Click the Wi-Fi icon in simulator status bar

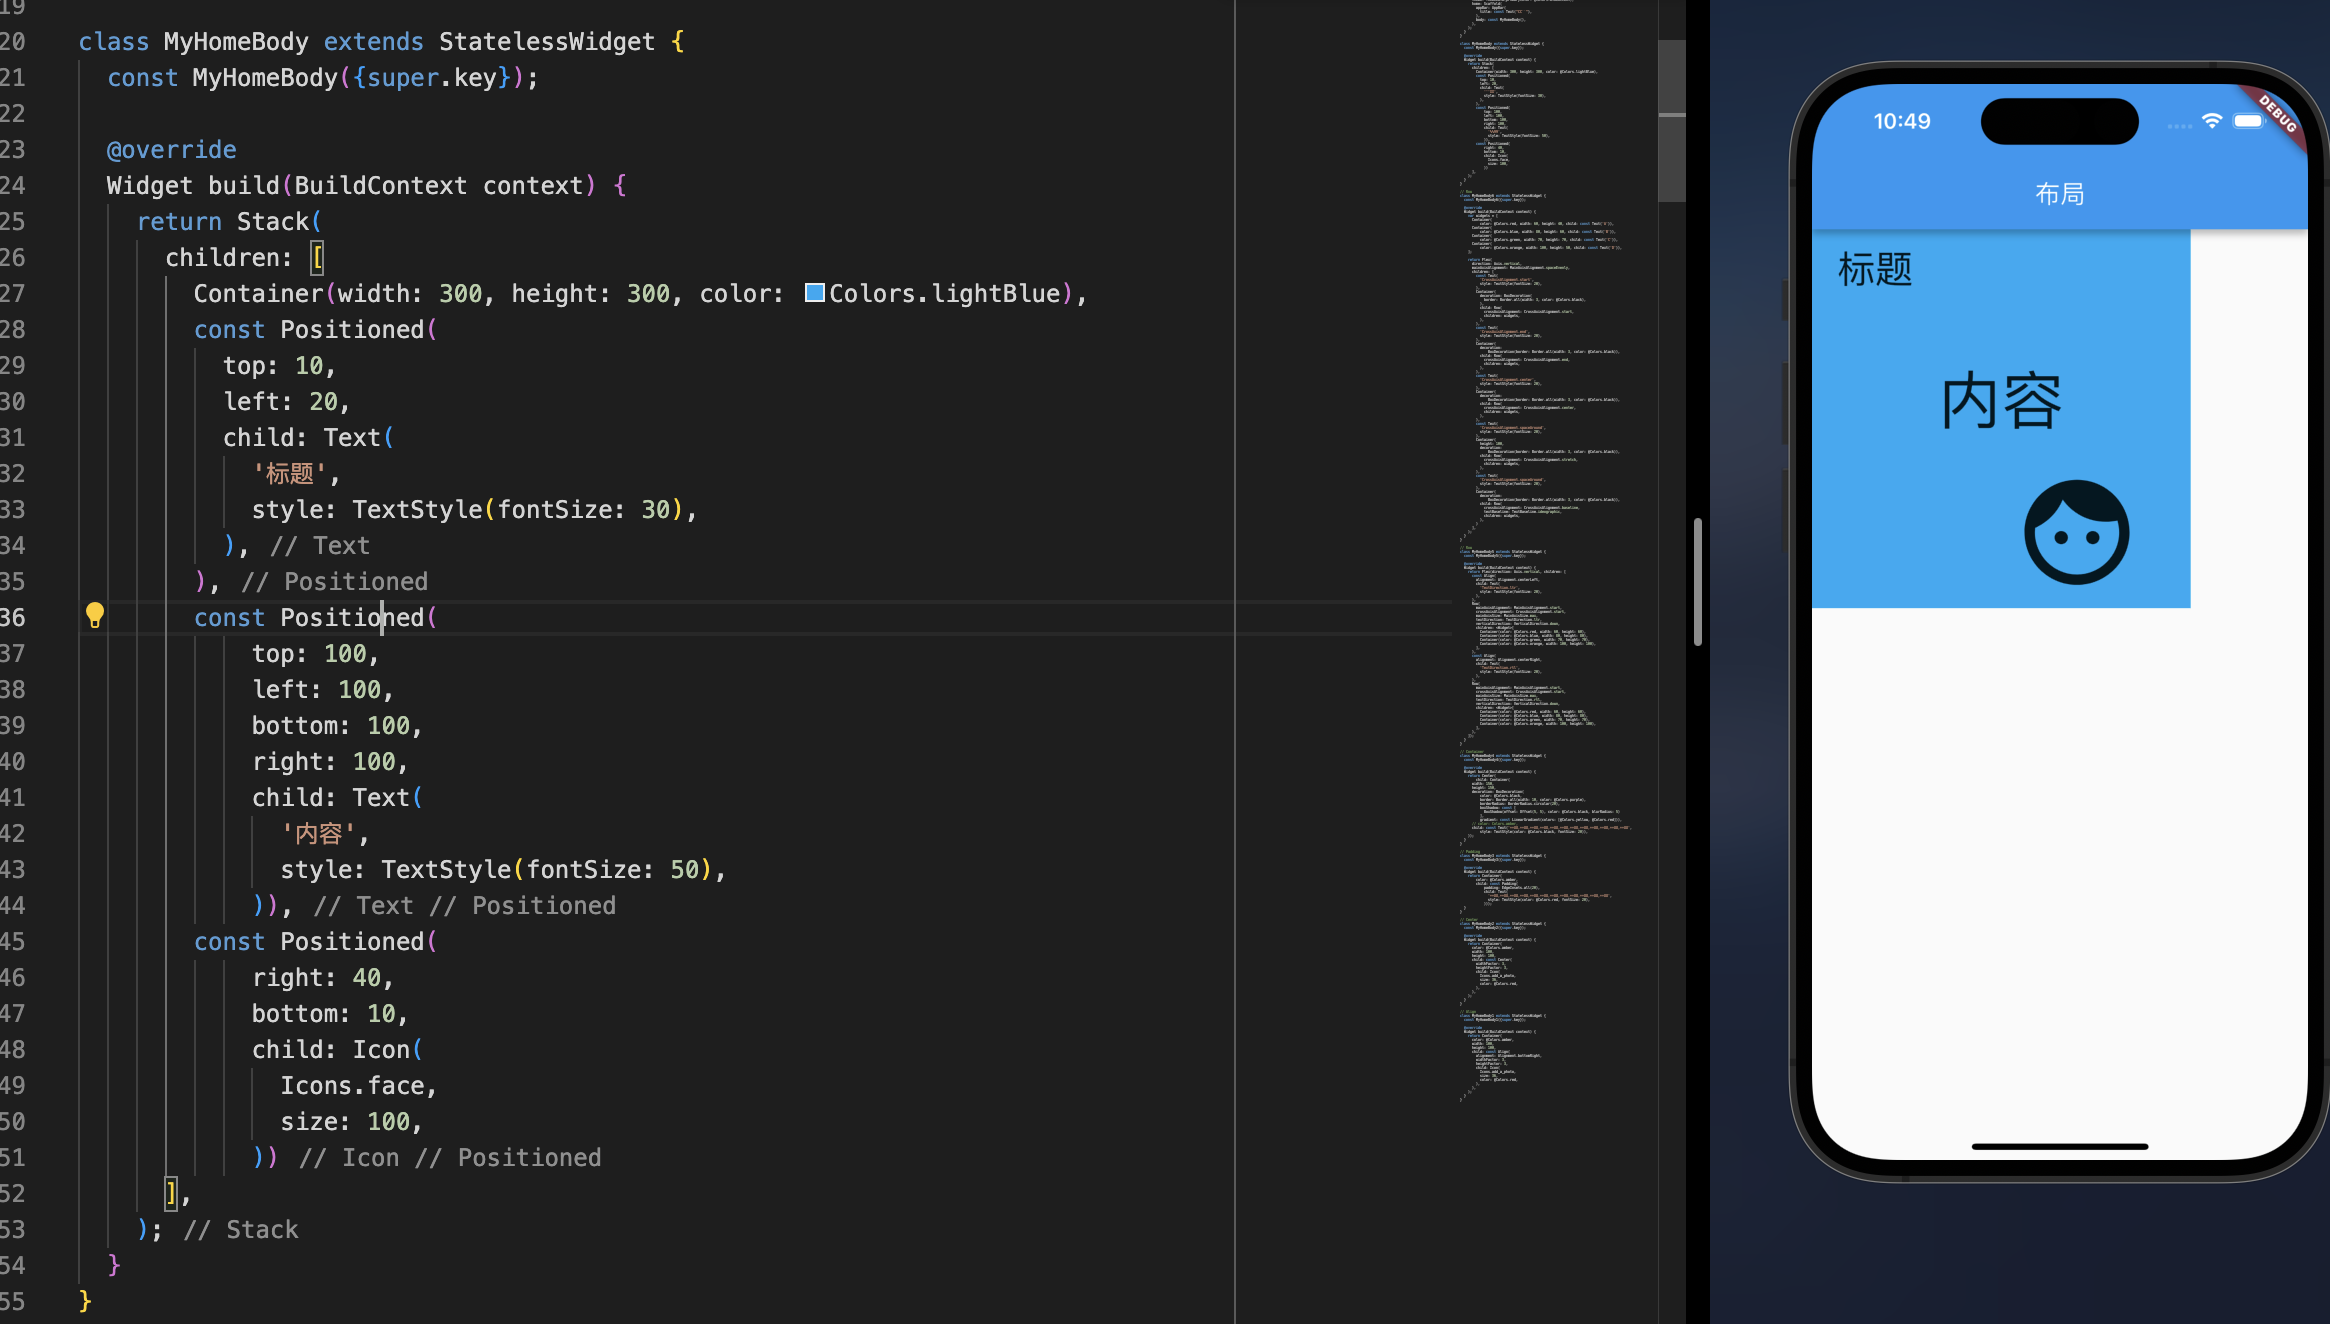coord(2212,121)
